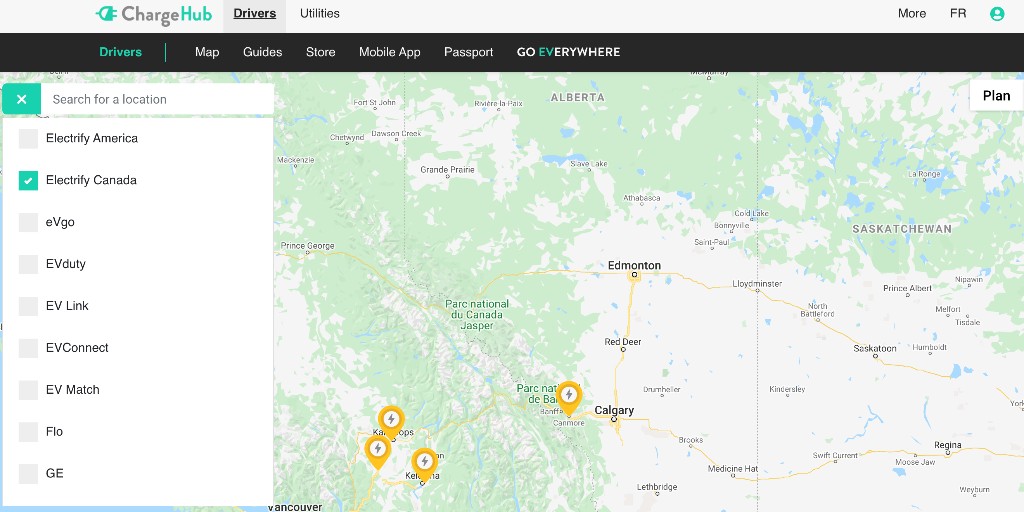Click the Regina label on map

948,445
